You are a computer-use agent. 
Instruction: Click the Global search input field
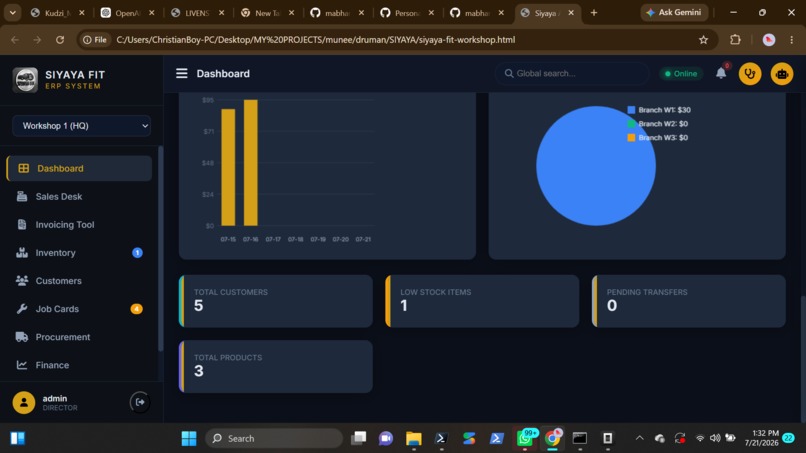tap(572, 74)
